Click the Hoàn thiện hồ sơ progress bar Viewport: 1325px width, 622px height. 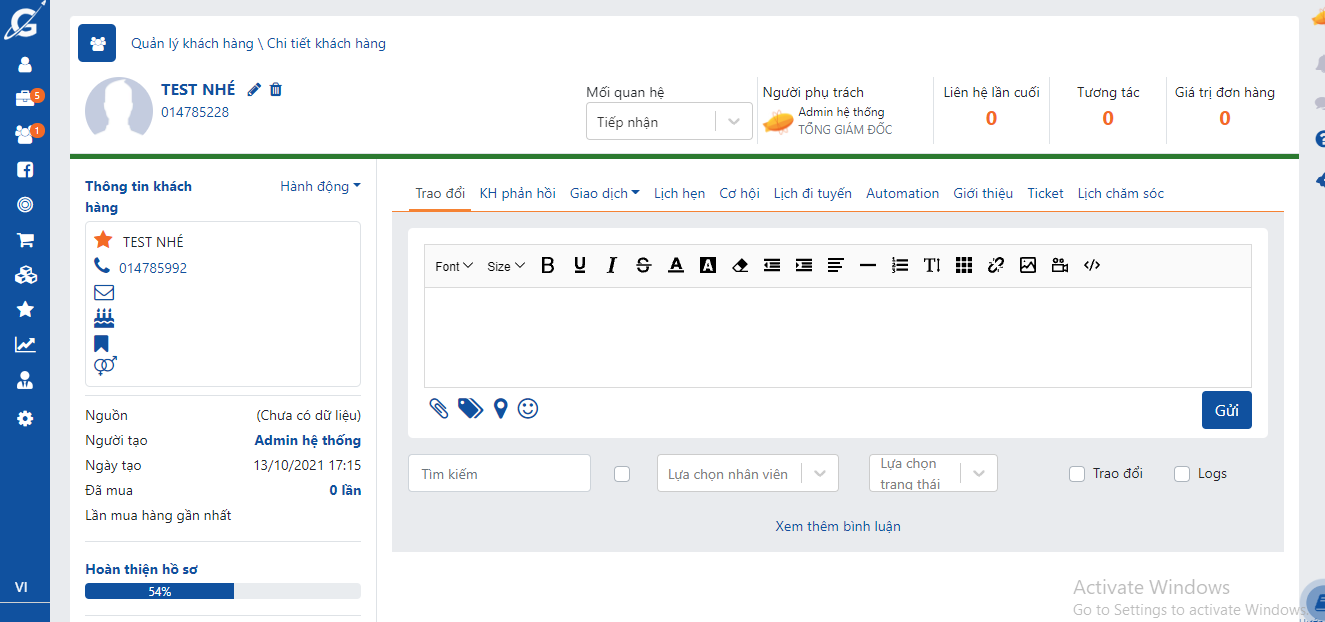point(222,591)
